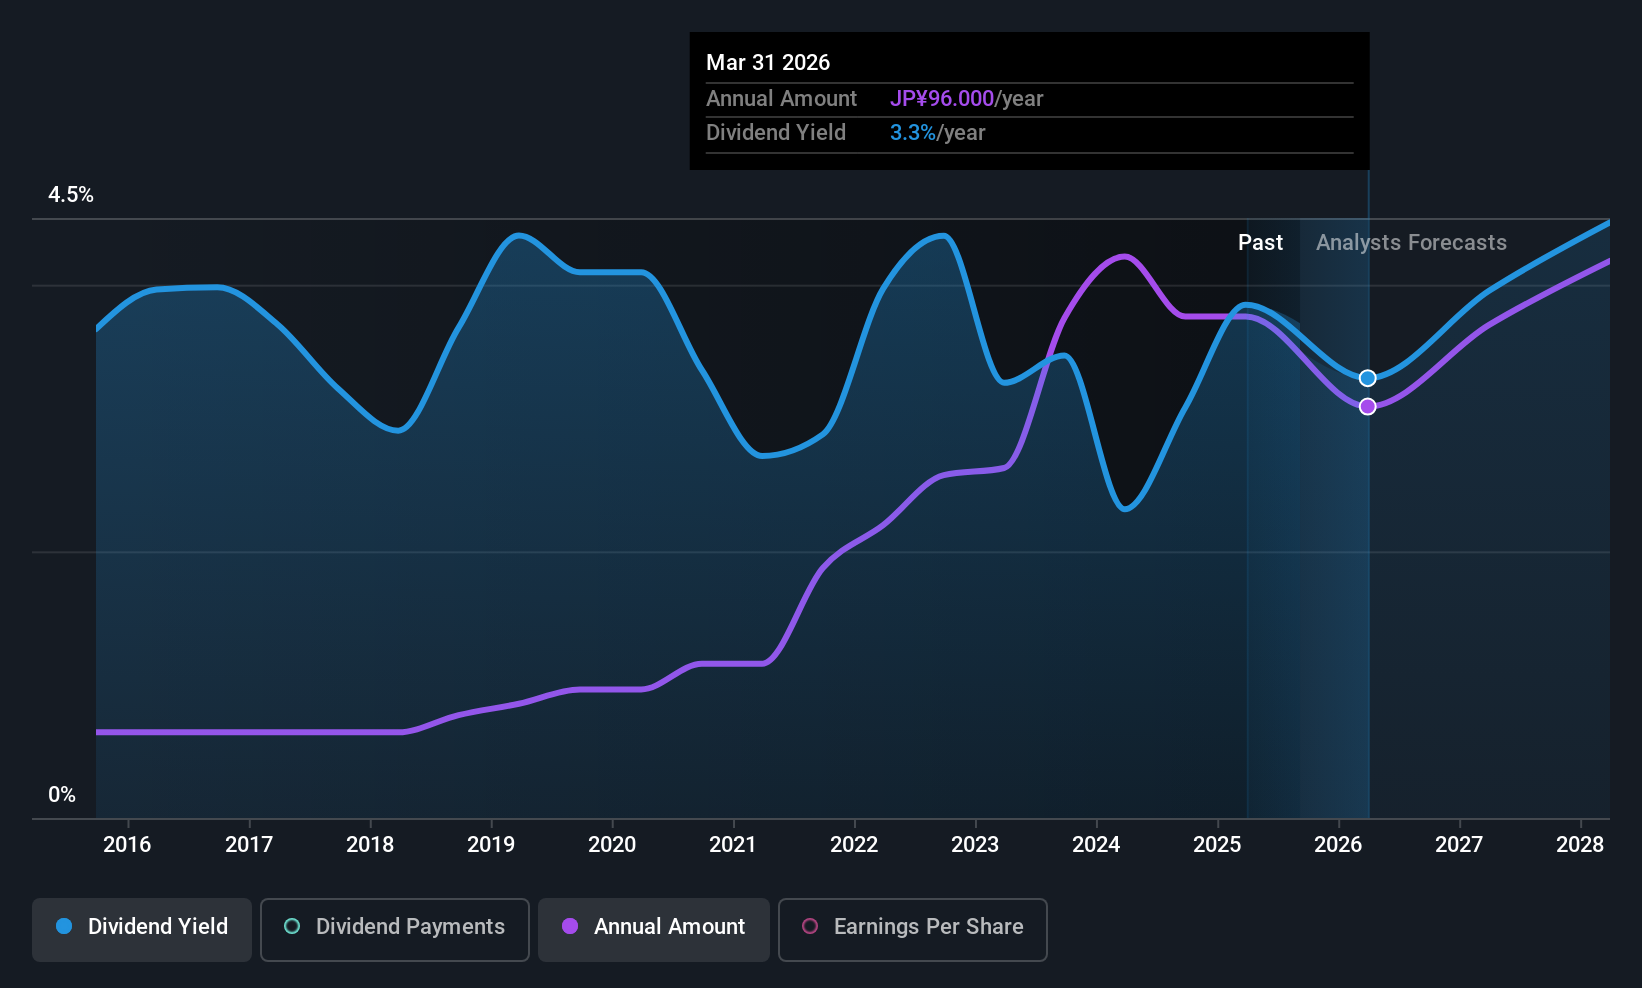The width and height of the screenshot is (1642, 988).
Task: Click the JP¥96.000 annual amount value
Action: click(x=942, y=98)
